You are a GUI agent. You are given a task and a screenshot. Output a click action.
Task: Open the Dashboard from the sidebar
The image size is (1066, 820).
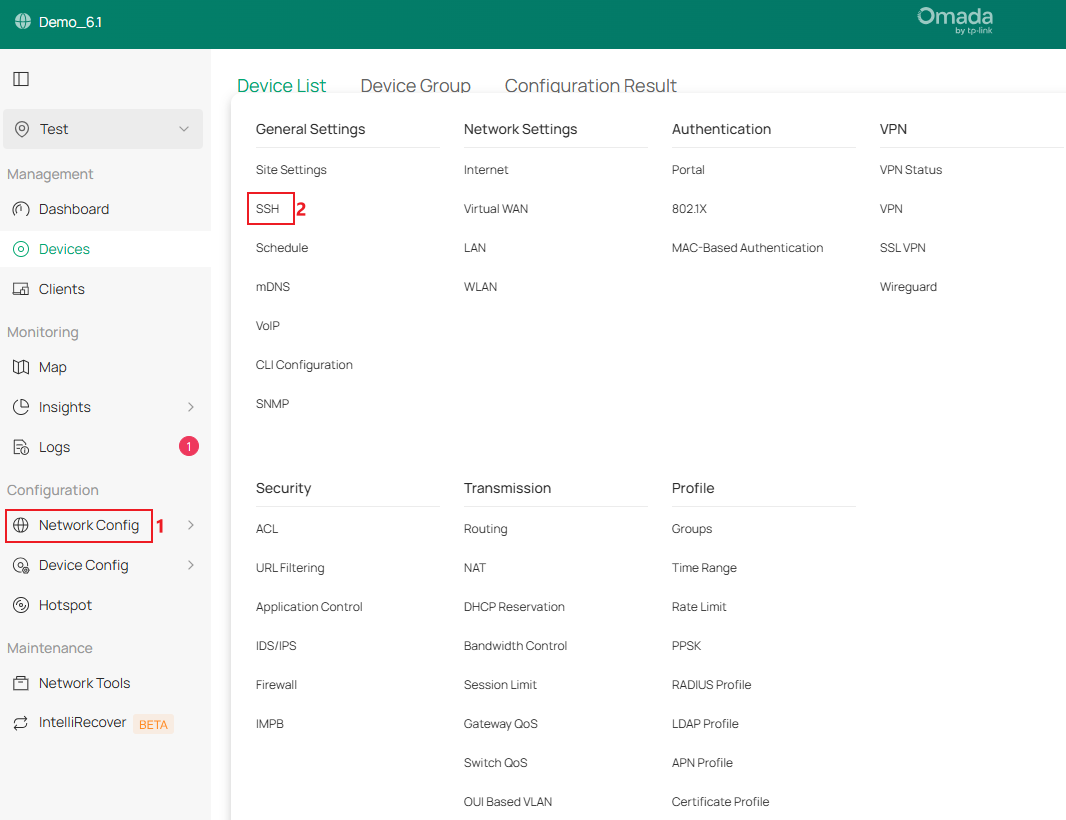(x=21, y=209)
